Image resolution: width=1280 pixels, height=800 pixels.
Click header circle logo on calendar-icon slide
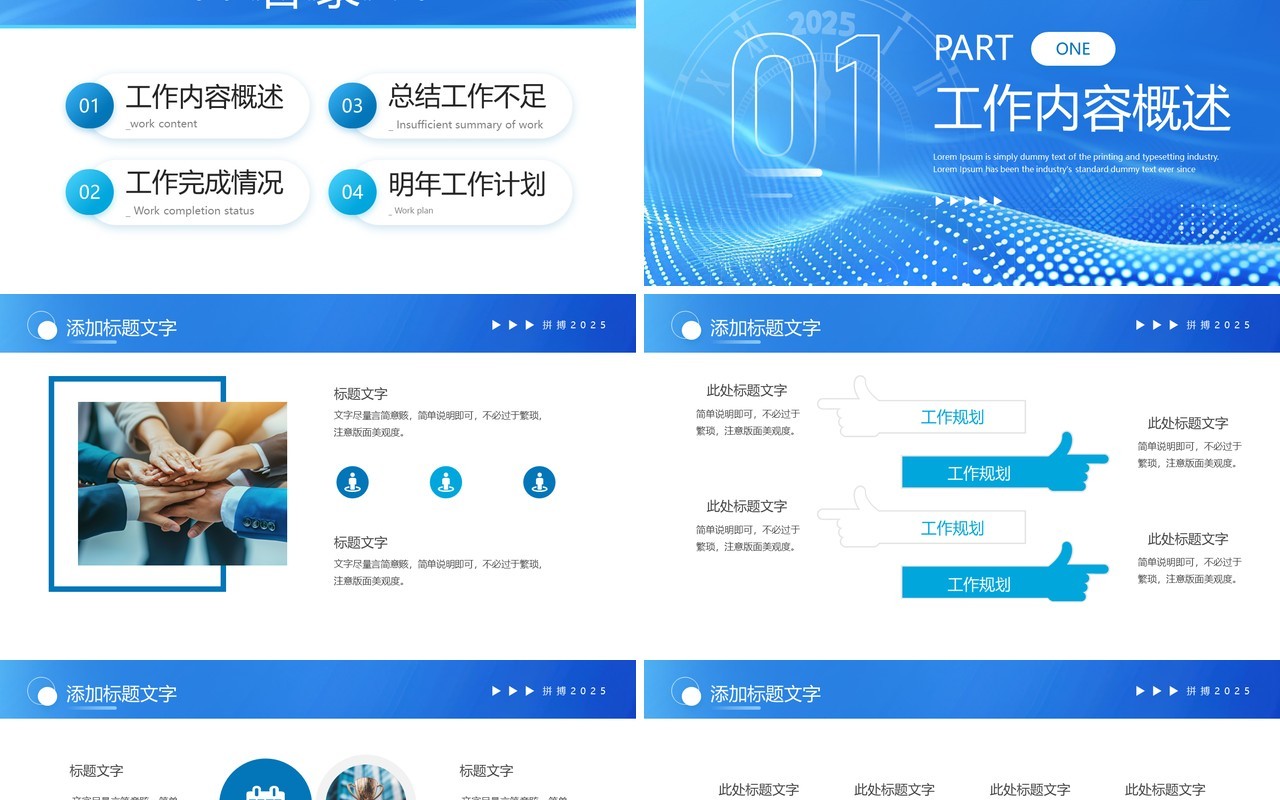point(42,692)
